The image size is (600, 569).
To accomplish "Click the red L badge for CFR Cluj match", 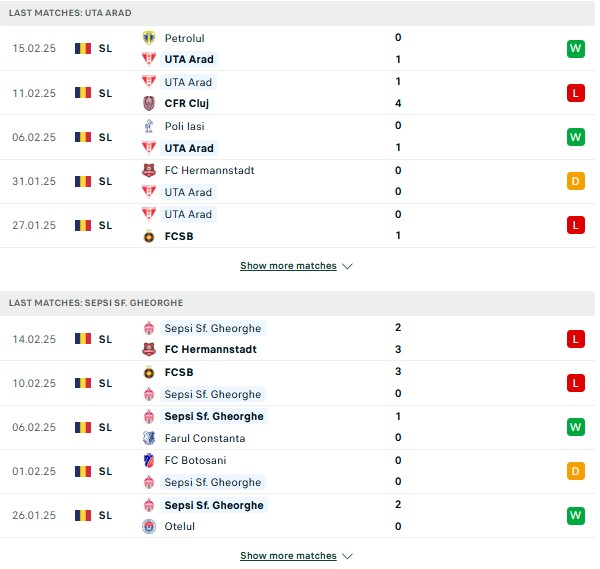I will [x=576, y=93].
